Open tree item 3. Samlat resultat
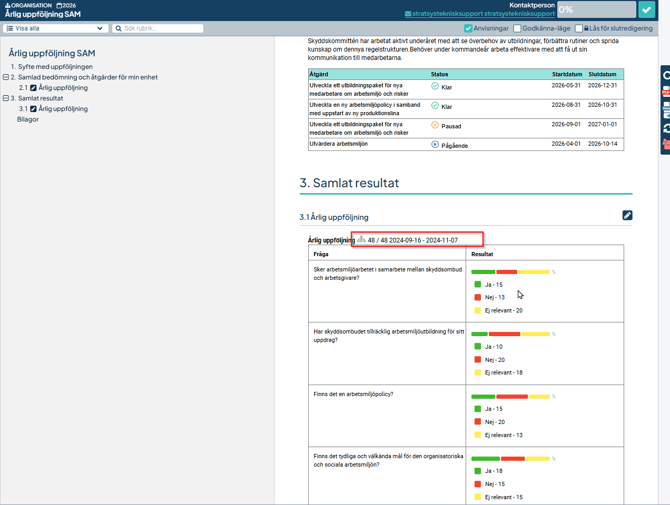The width and height of the screenshot is (670, 505). 37,98
